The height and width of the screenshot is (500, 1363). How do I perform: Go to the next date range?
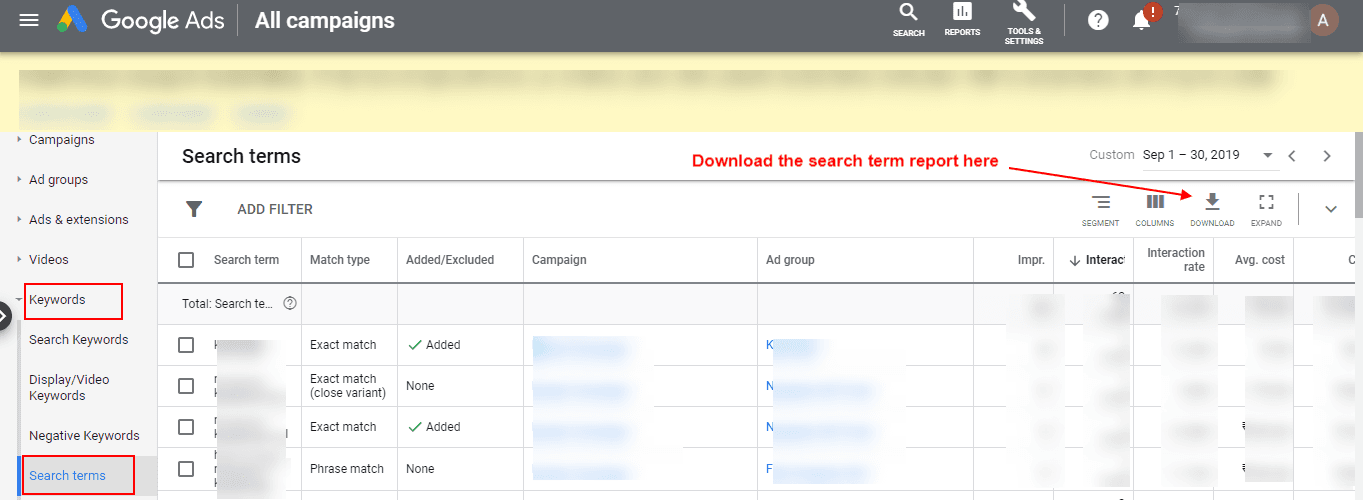(1327, 156)
